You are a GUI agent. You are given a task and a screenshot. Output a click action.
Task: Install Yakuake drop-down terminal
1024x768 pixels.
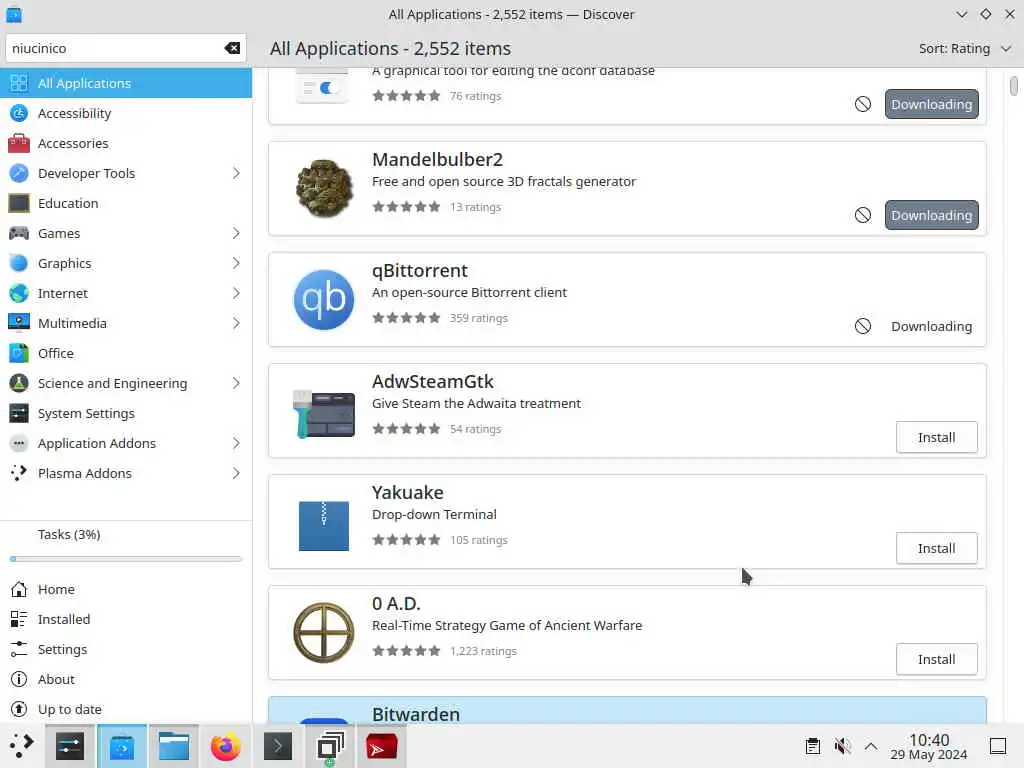(936, 549)
